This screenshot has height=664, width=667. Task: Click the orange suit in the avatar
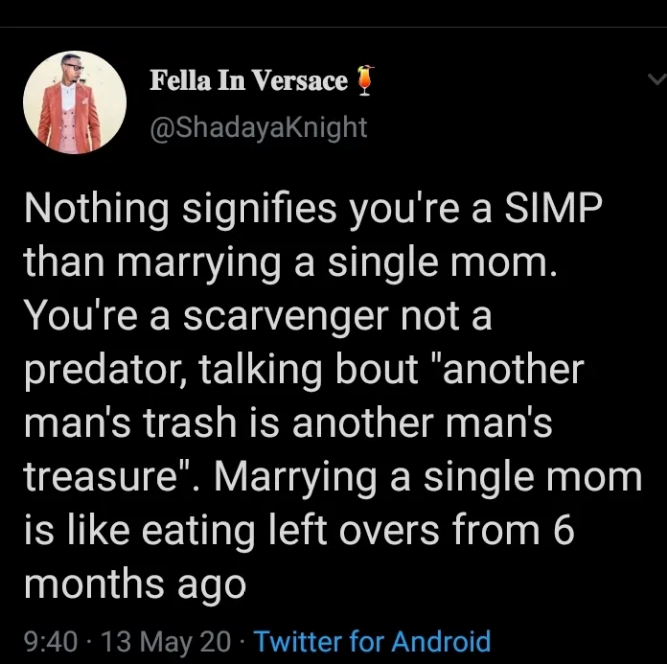coord(68,117)
